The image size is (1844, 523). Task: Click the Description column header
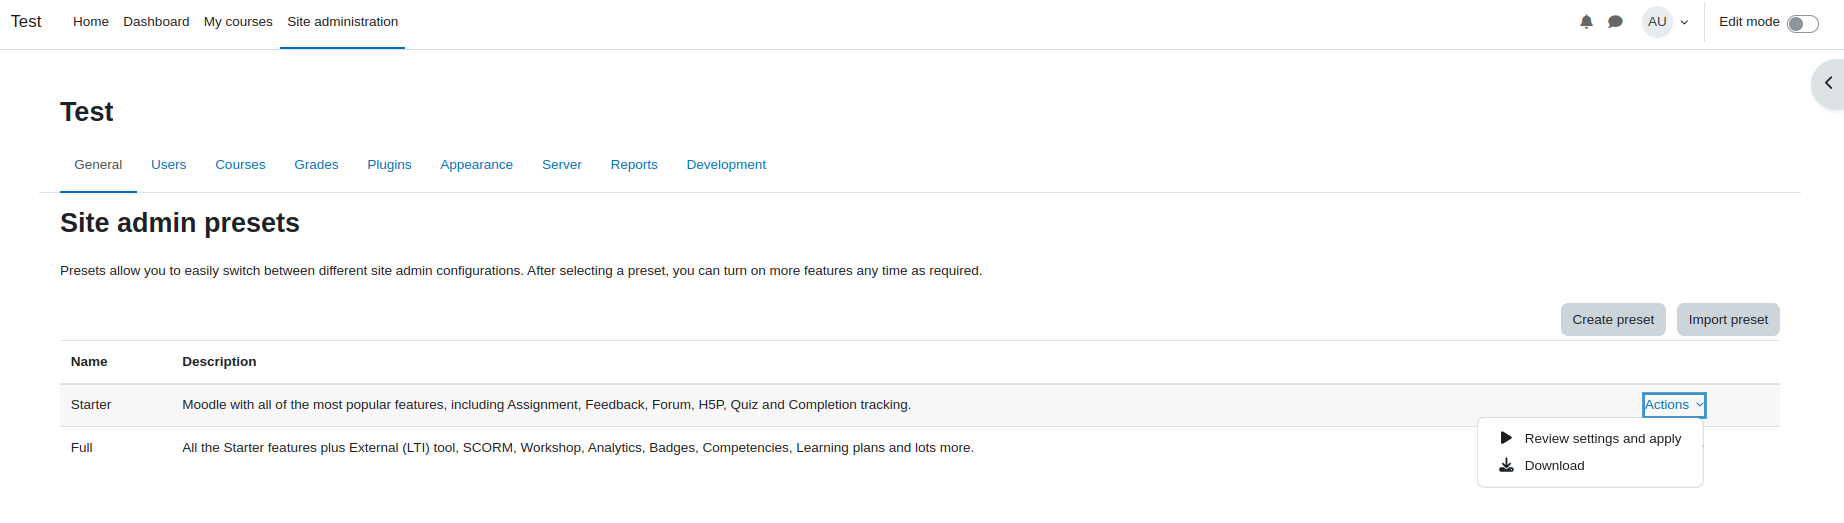point(219,362)
